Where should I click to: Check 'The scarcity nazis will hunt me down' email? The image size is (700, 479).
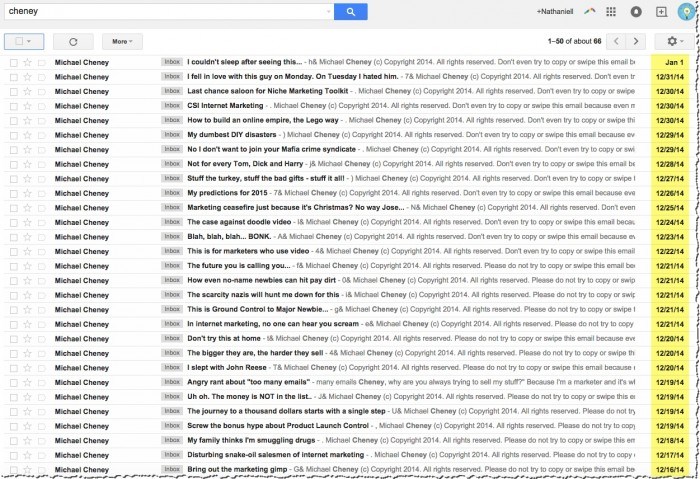click(14, 295)
